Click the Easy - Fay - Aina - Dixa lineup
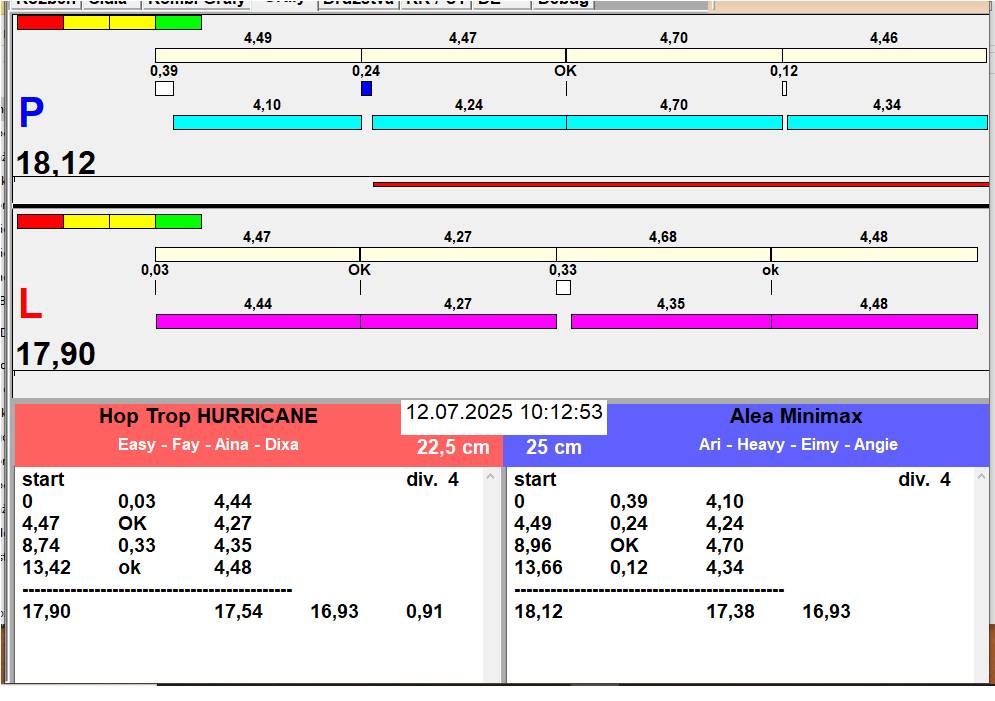 point(208,444)
